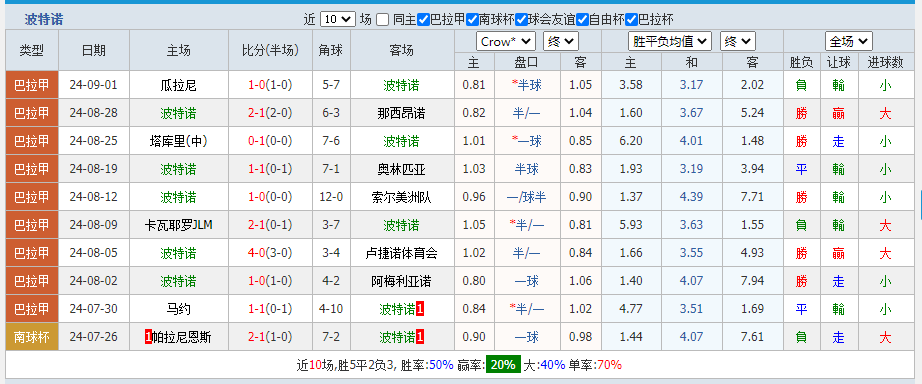
Task: Open the 胜平负均值 dropdown
Action: (670, 41)
